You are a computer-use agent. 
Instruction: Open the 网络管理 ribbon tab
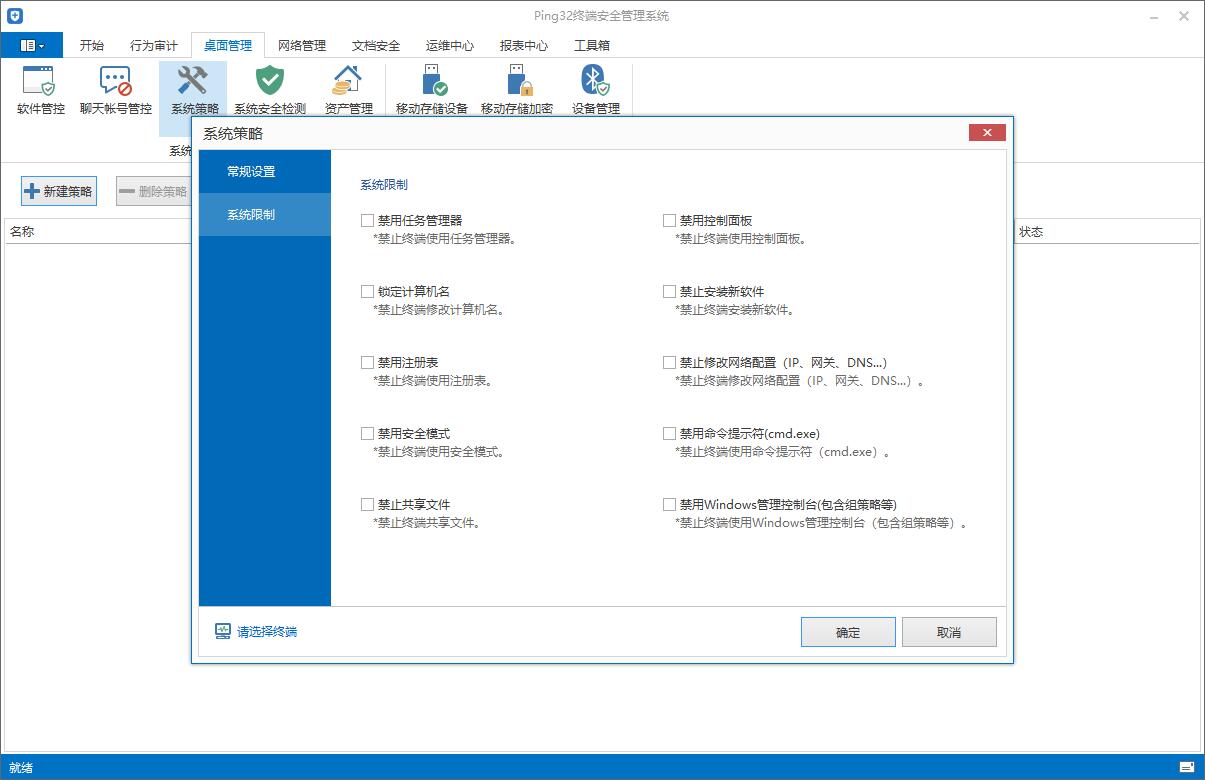[x=302, y=45]
